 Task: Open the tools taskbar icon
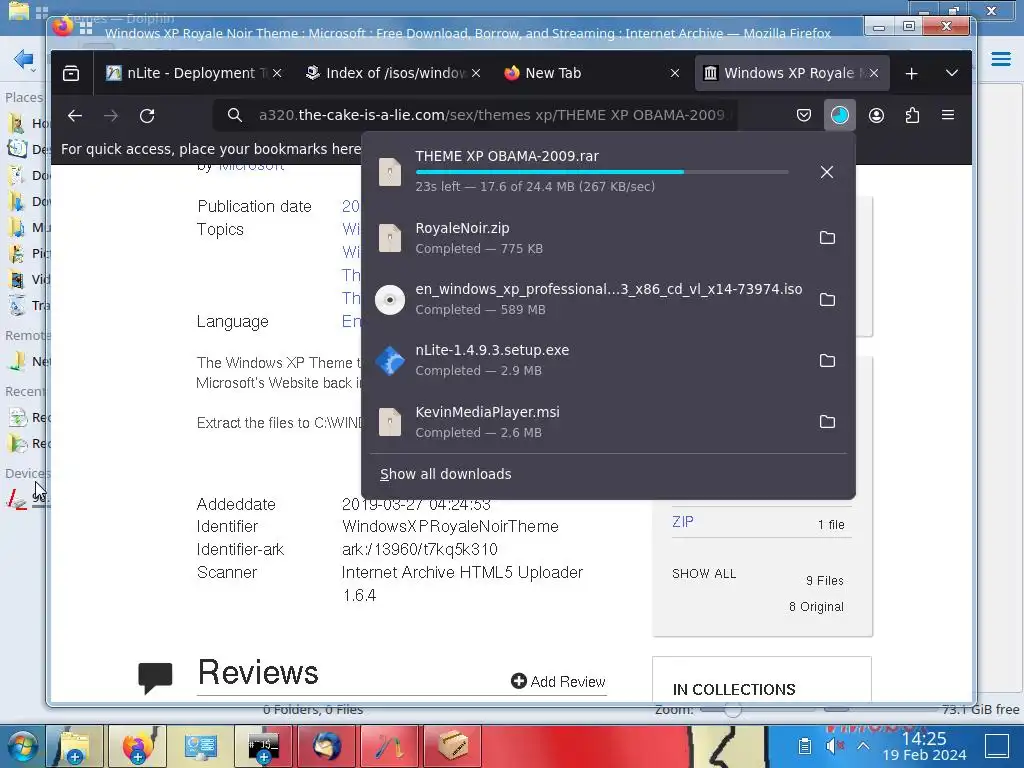(x=390, y=746)
